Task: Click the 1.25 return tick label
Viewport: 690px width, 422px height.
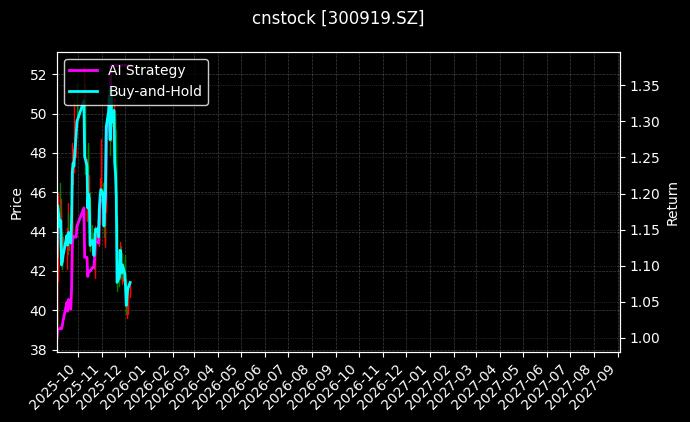Action: tap(645, 158)
